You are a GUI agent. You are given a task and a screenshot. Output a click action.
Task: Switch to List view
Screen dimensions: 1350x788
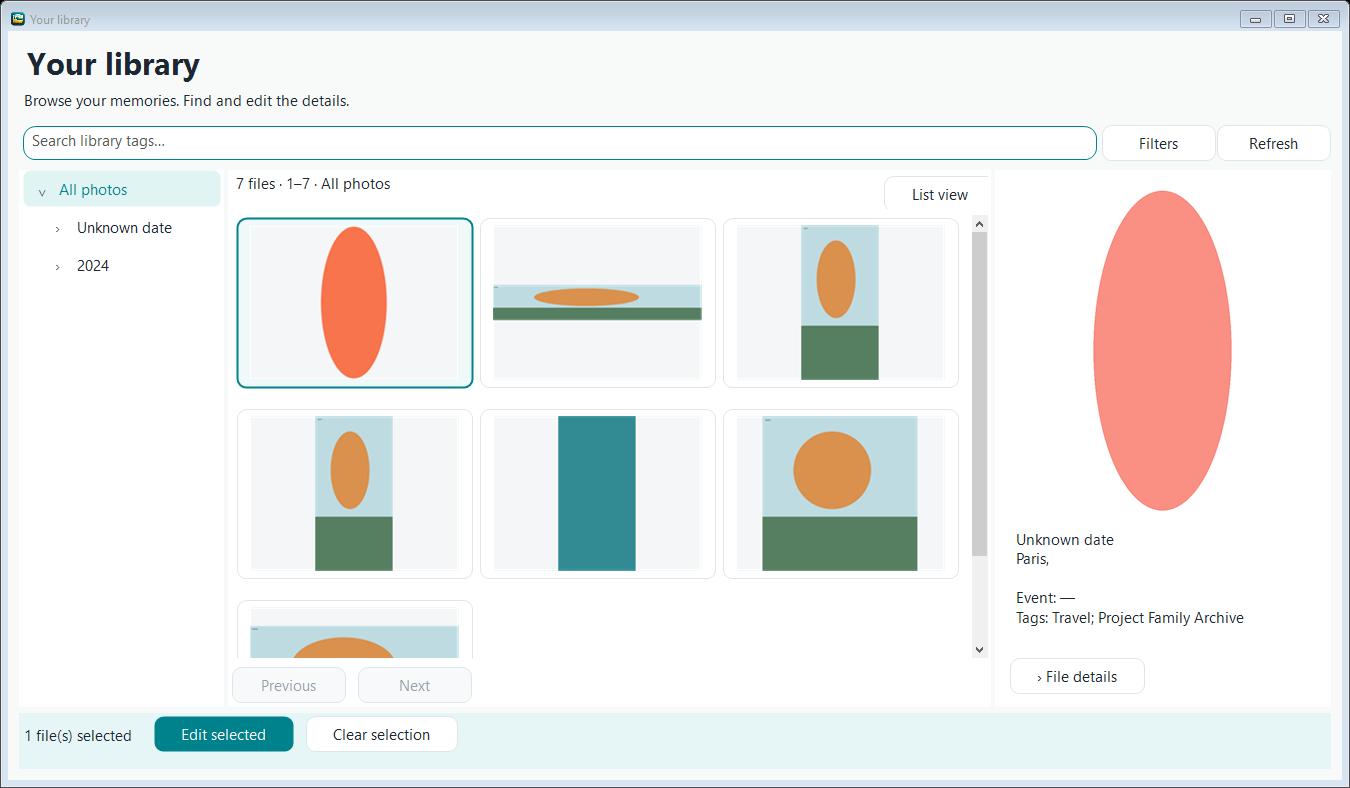click(937, 194)
